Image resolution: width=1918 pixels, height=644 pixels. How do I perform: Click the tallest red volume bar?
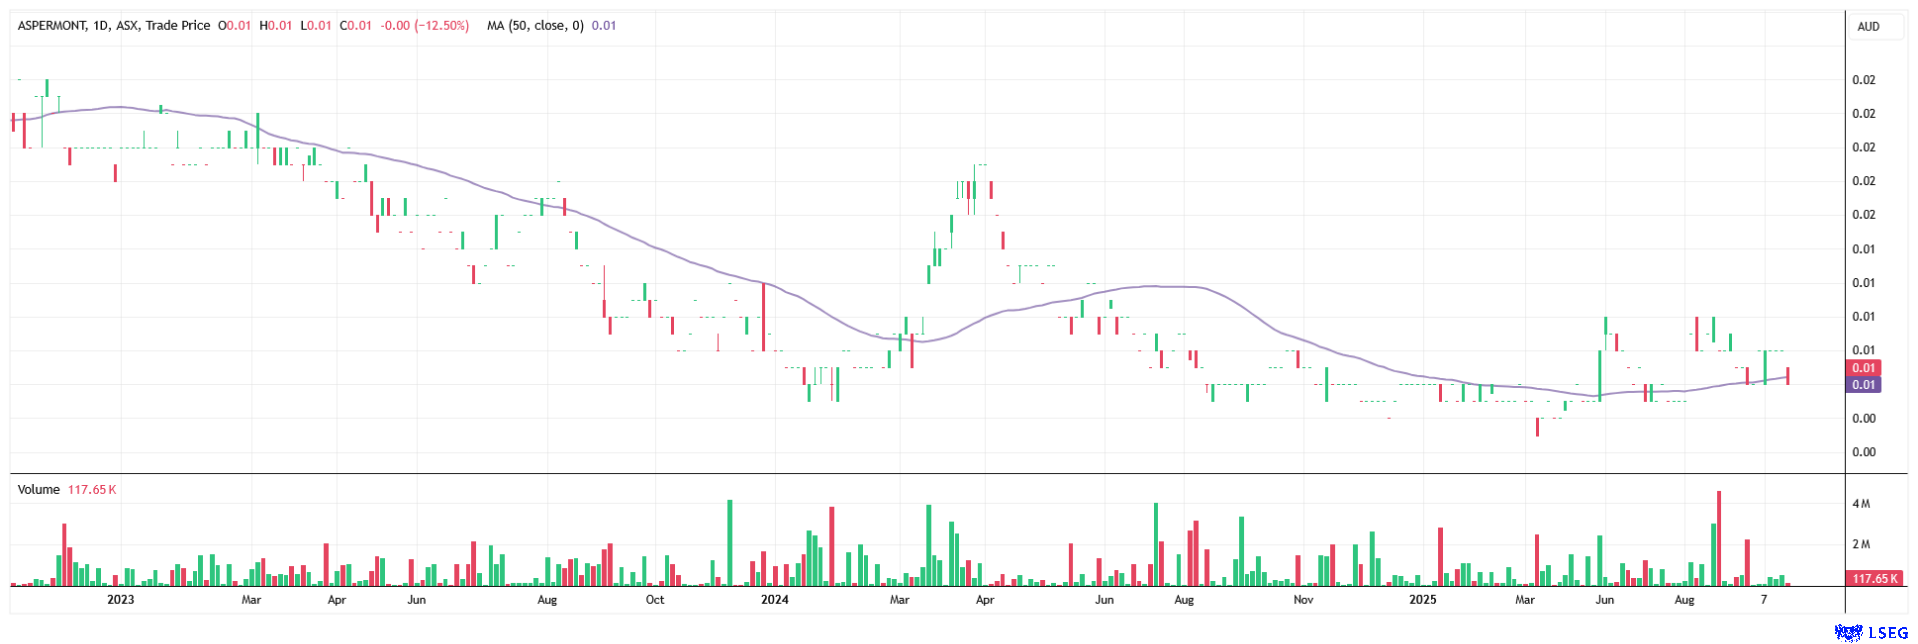click(x=1719, y=538)
